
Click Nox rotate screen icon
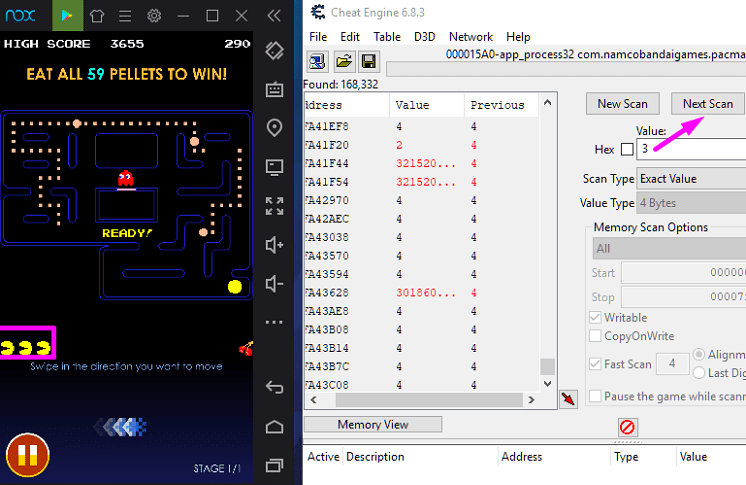(x=275, y=50)
